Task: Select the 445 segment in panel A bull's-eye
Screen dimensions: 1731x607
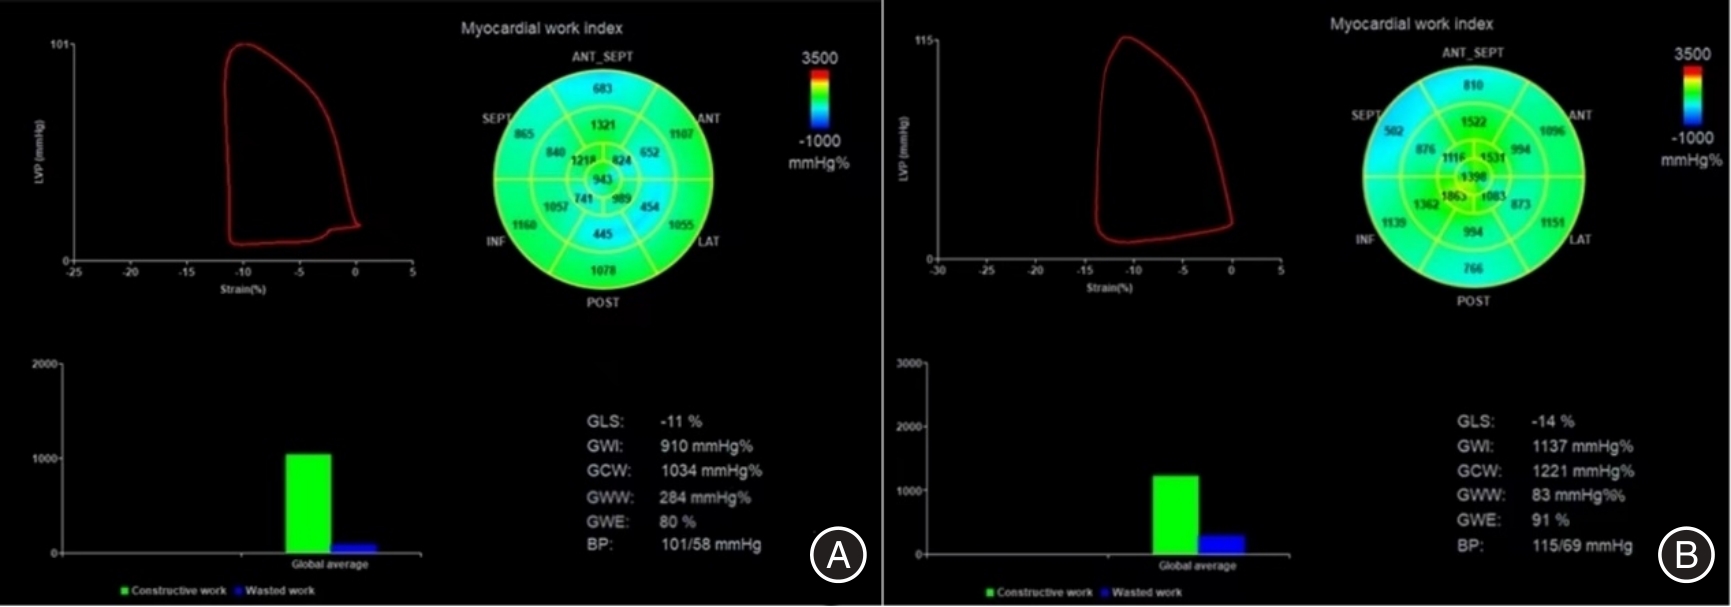Action: (602, 234)
